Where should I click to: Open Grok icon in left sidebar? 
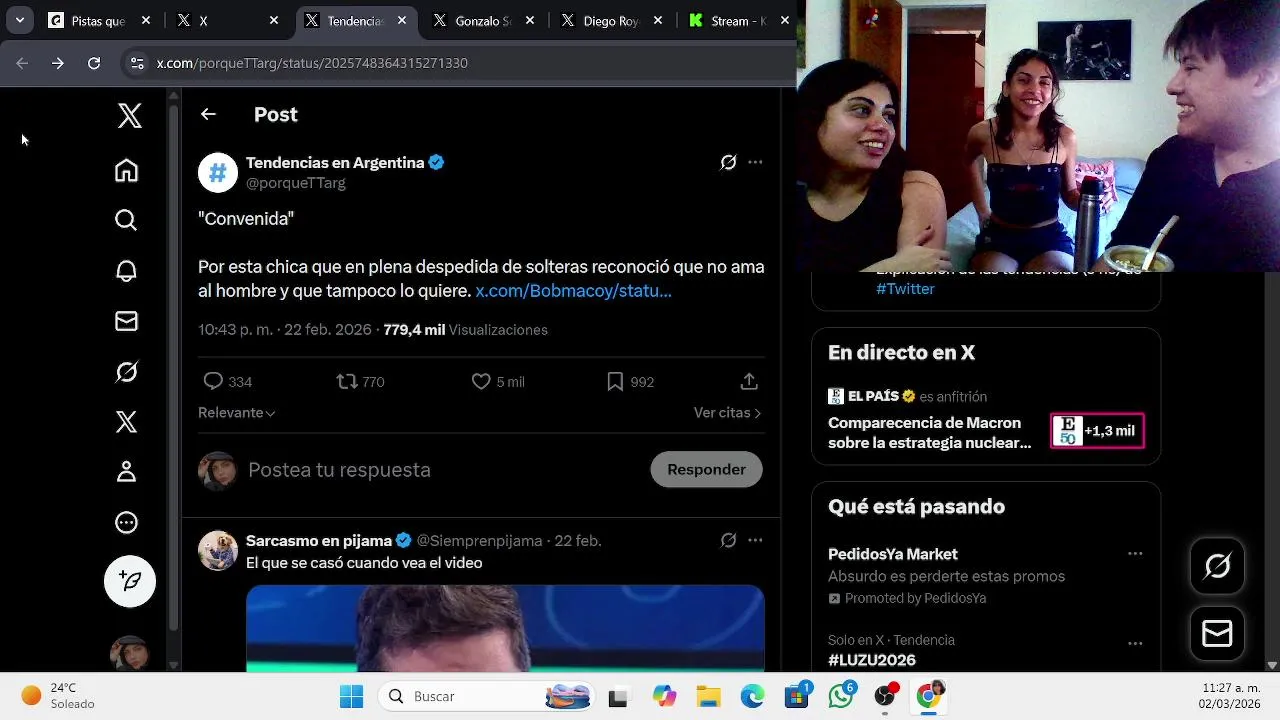click(126, 372)
